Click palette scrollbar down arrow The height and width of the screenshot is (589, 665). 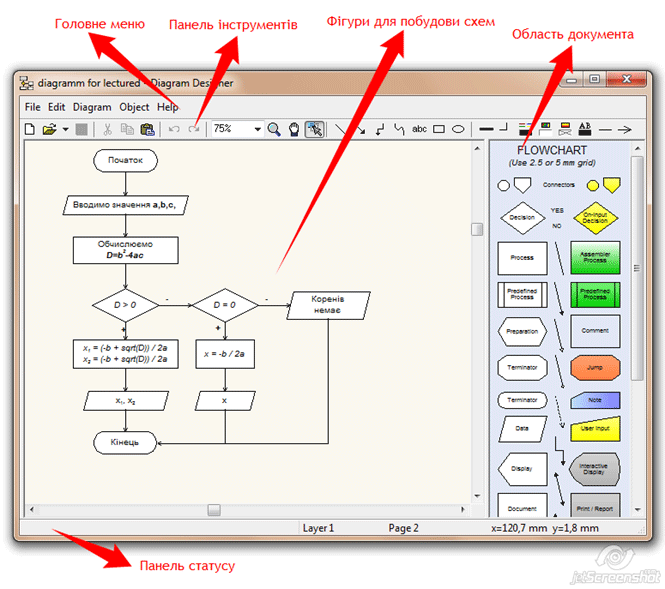point(637,510)
